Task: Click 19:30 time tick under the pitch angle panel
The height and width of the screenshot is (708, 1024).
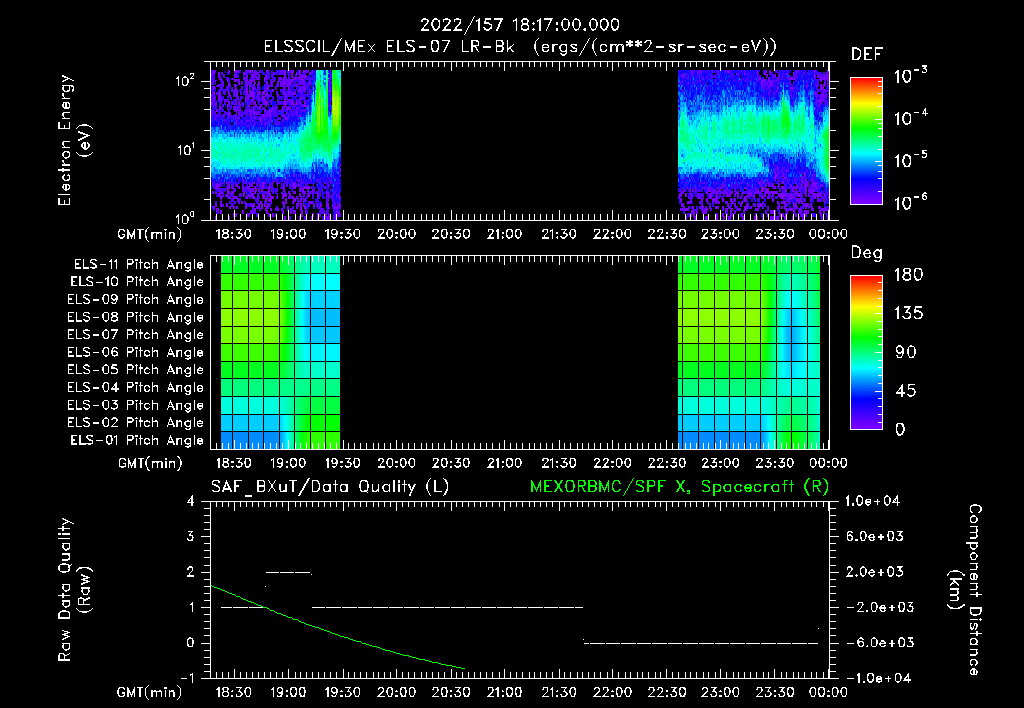Action: [x=342, y=463]
